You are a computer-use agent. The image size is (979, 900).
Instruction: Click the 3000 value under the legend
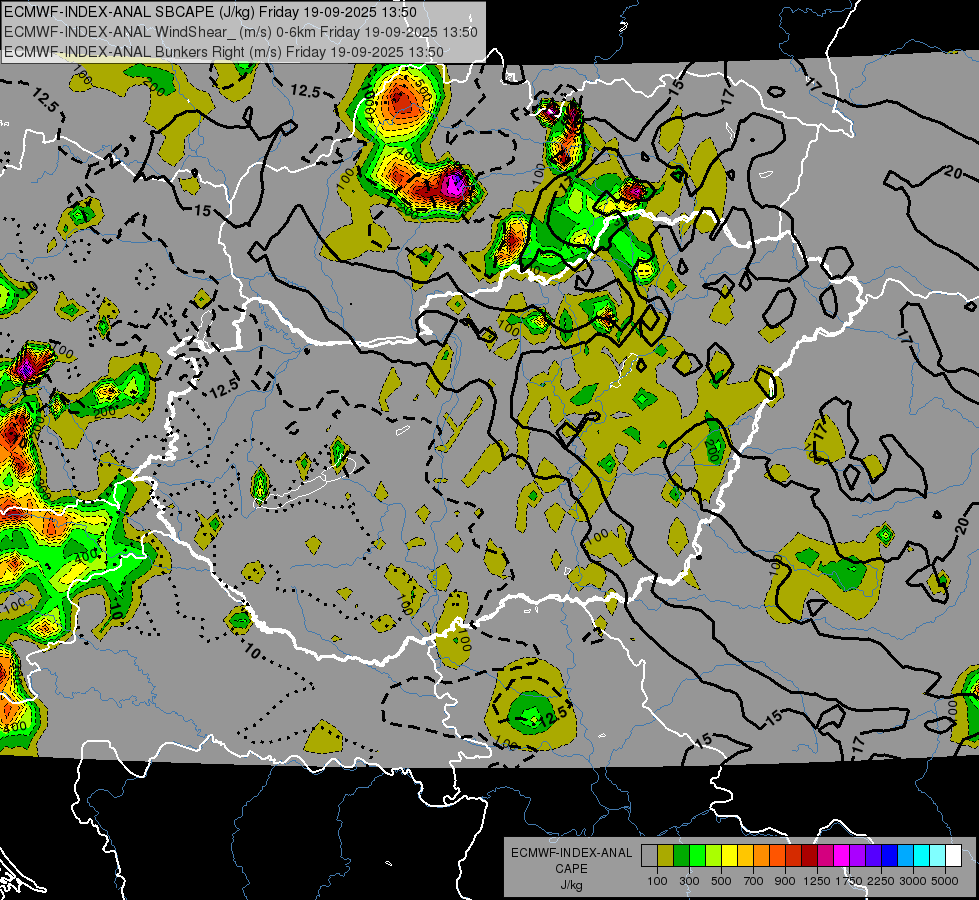[x=913, y=881]
